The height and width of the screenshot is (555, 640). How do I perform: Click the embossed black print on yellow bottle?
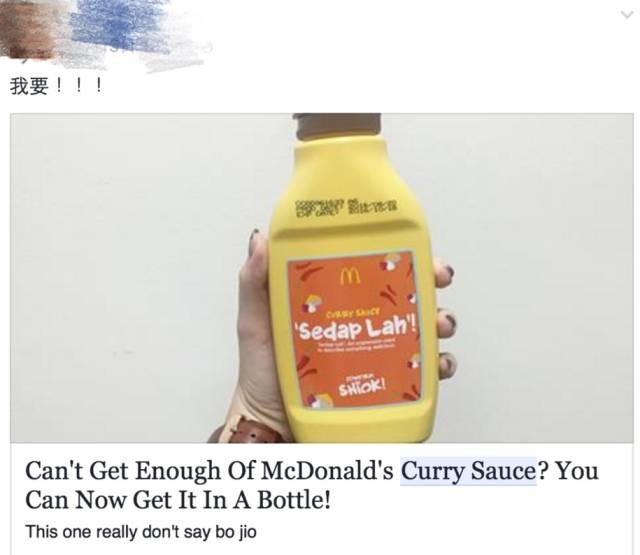point(349,206)
